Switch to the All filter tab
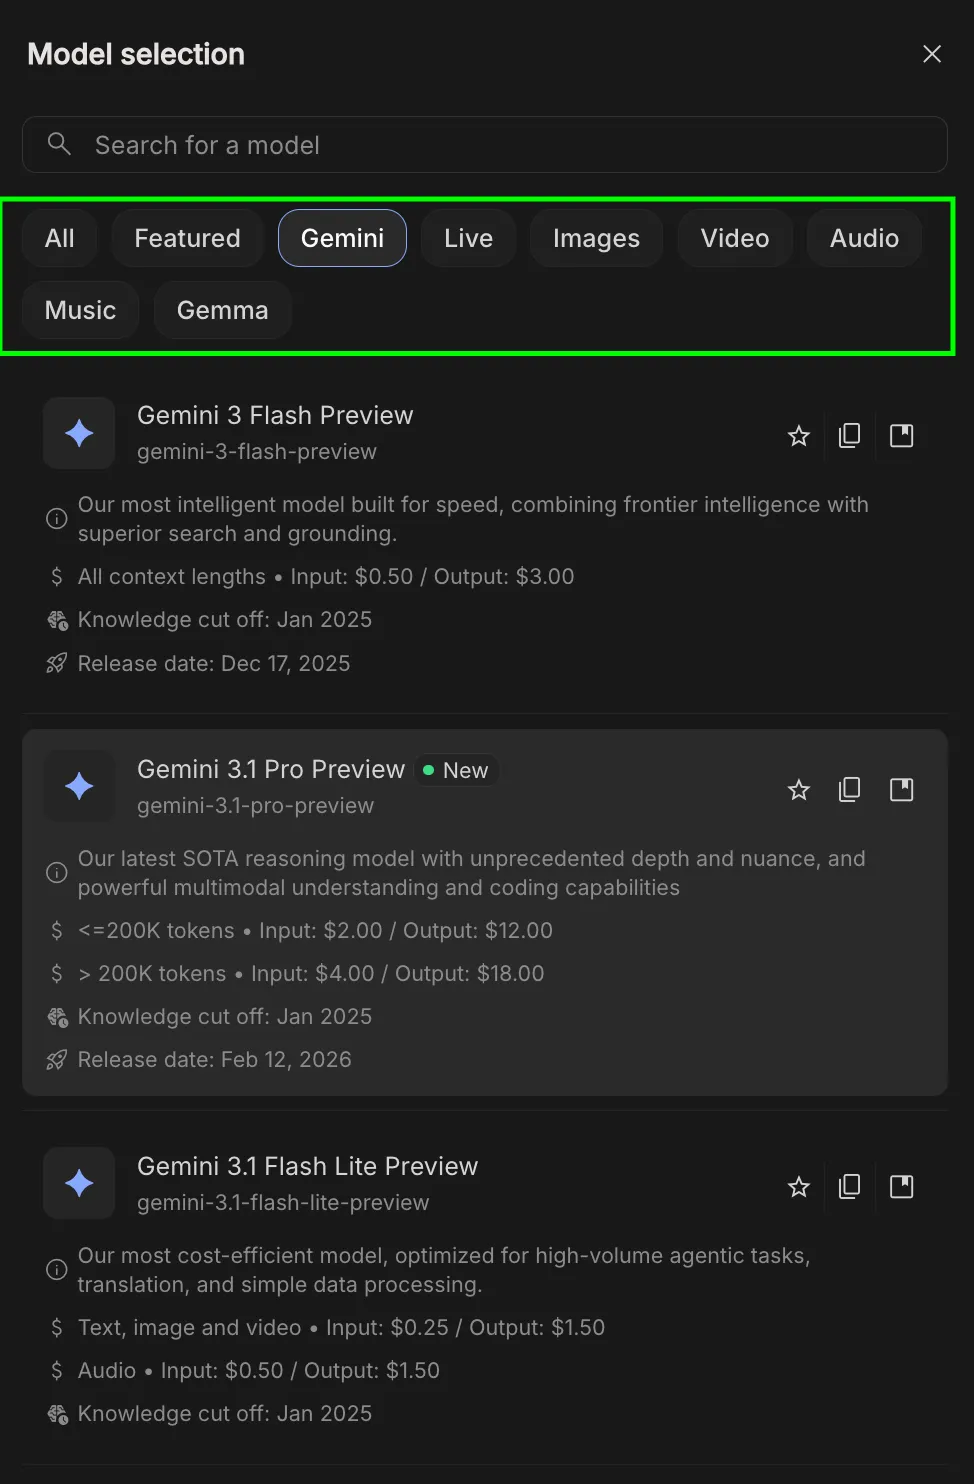Image resolution: width=974 pixels, height=1484 pixels. (x=60, y=238)
